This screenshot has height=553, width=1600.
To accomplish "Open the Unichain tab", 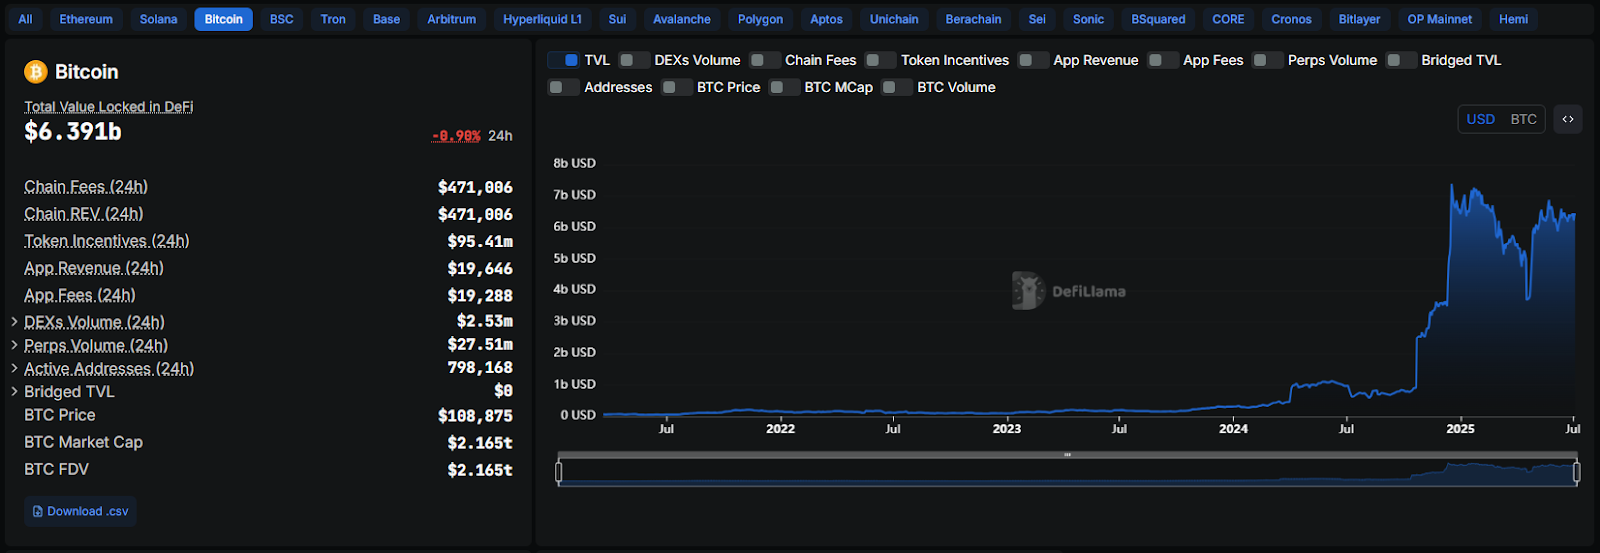I will pos(894,19).
